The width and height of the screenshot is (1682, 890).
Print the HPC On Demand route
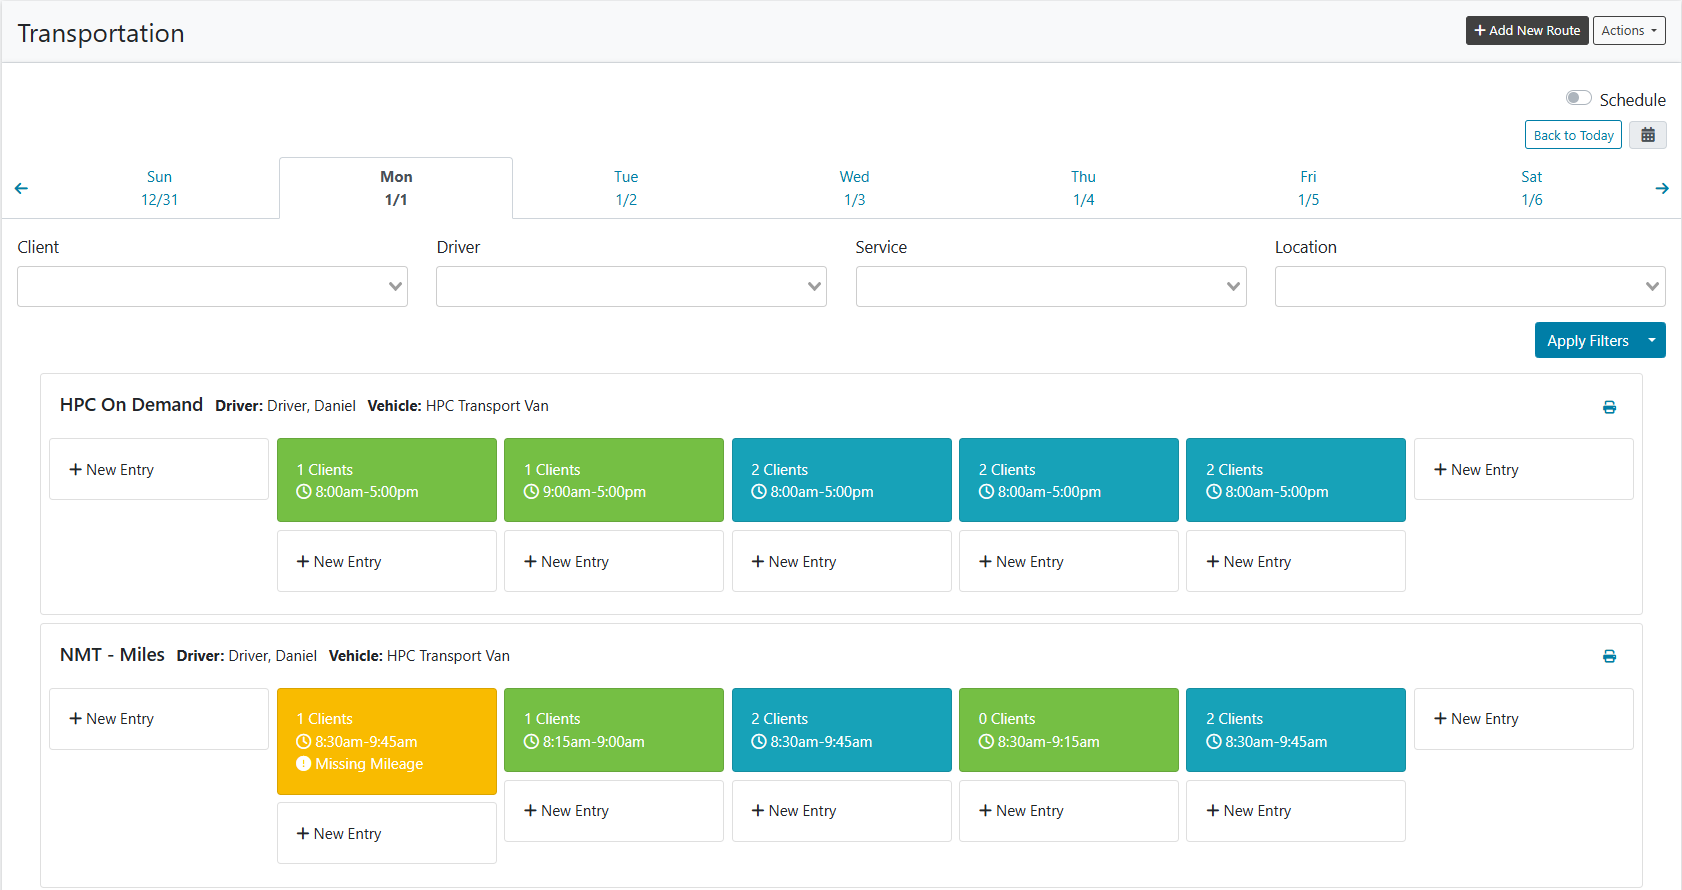pyautogui.click(x=1609, y=407)
